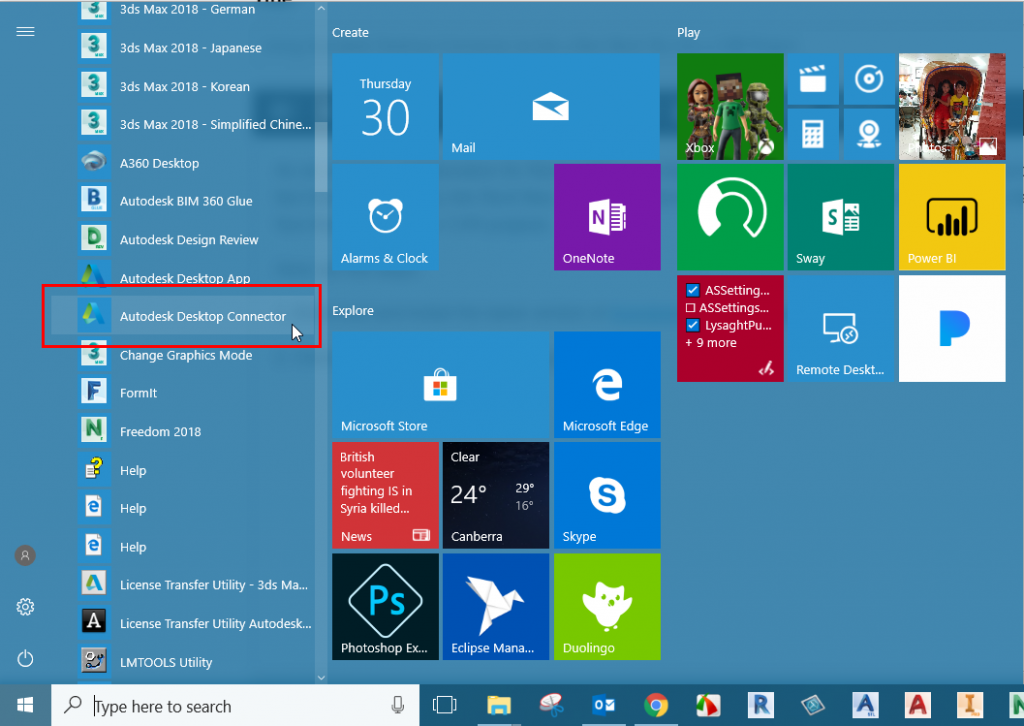Click the app list scrollbar thumb

[321, 156]
